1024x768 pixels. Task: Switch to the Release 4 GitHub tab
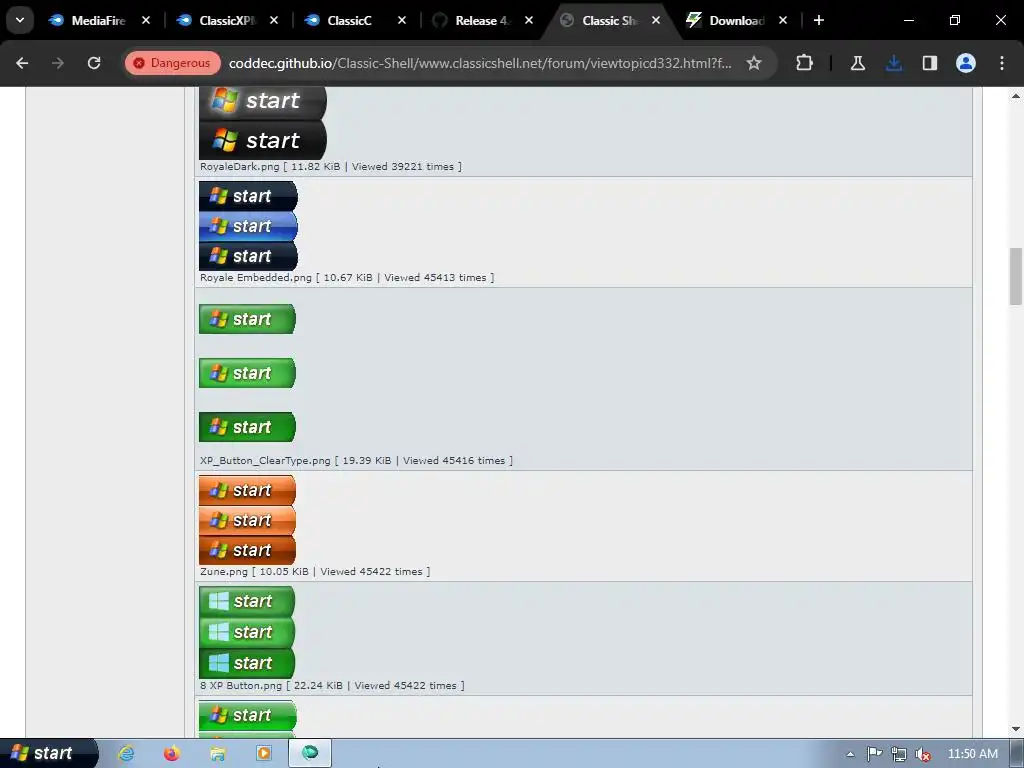(x=483, y=20)
